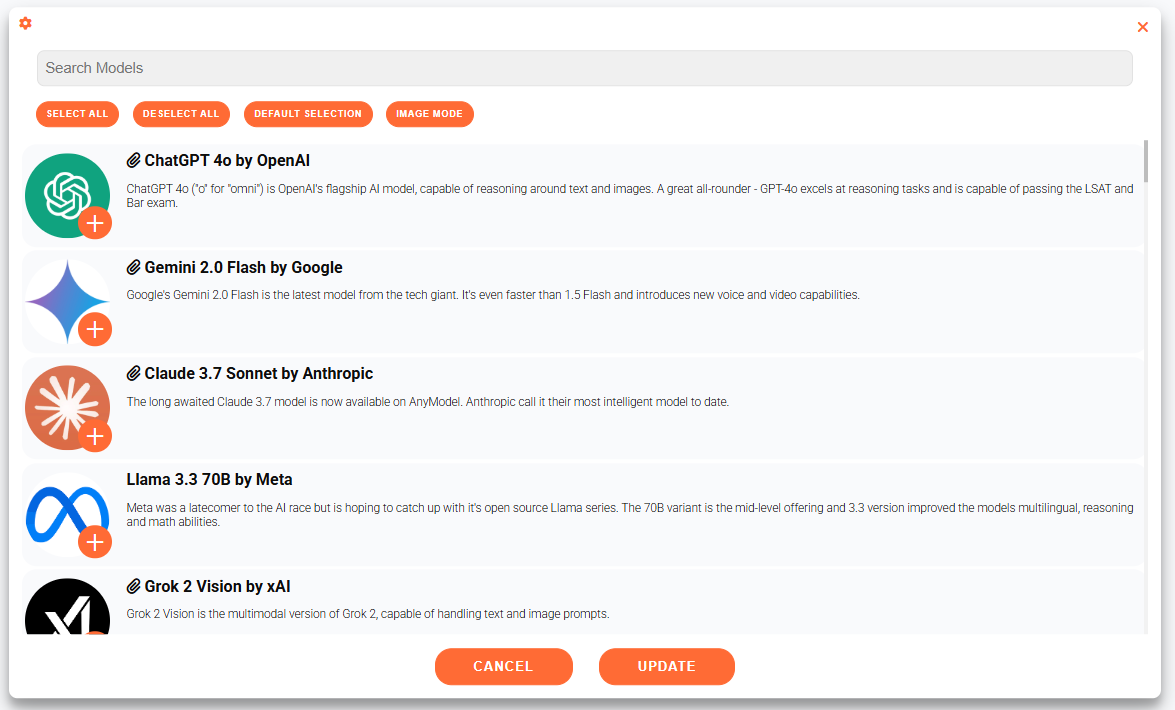Add Llama 3.3 70B using its plus toggle
The height and width of the screenshot is (710, 1175).
coord(95,542)
